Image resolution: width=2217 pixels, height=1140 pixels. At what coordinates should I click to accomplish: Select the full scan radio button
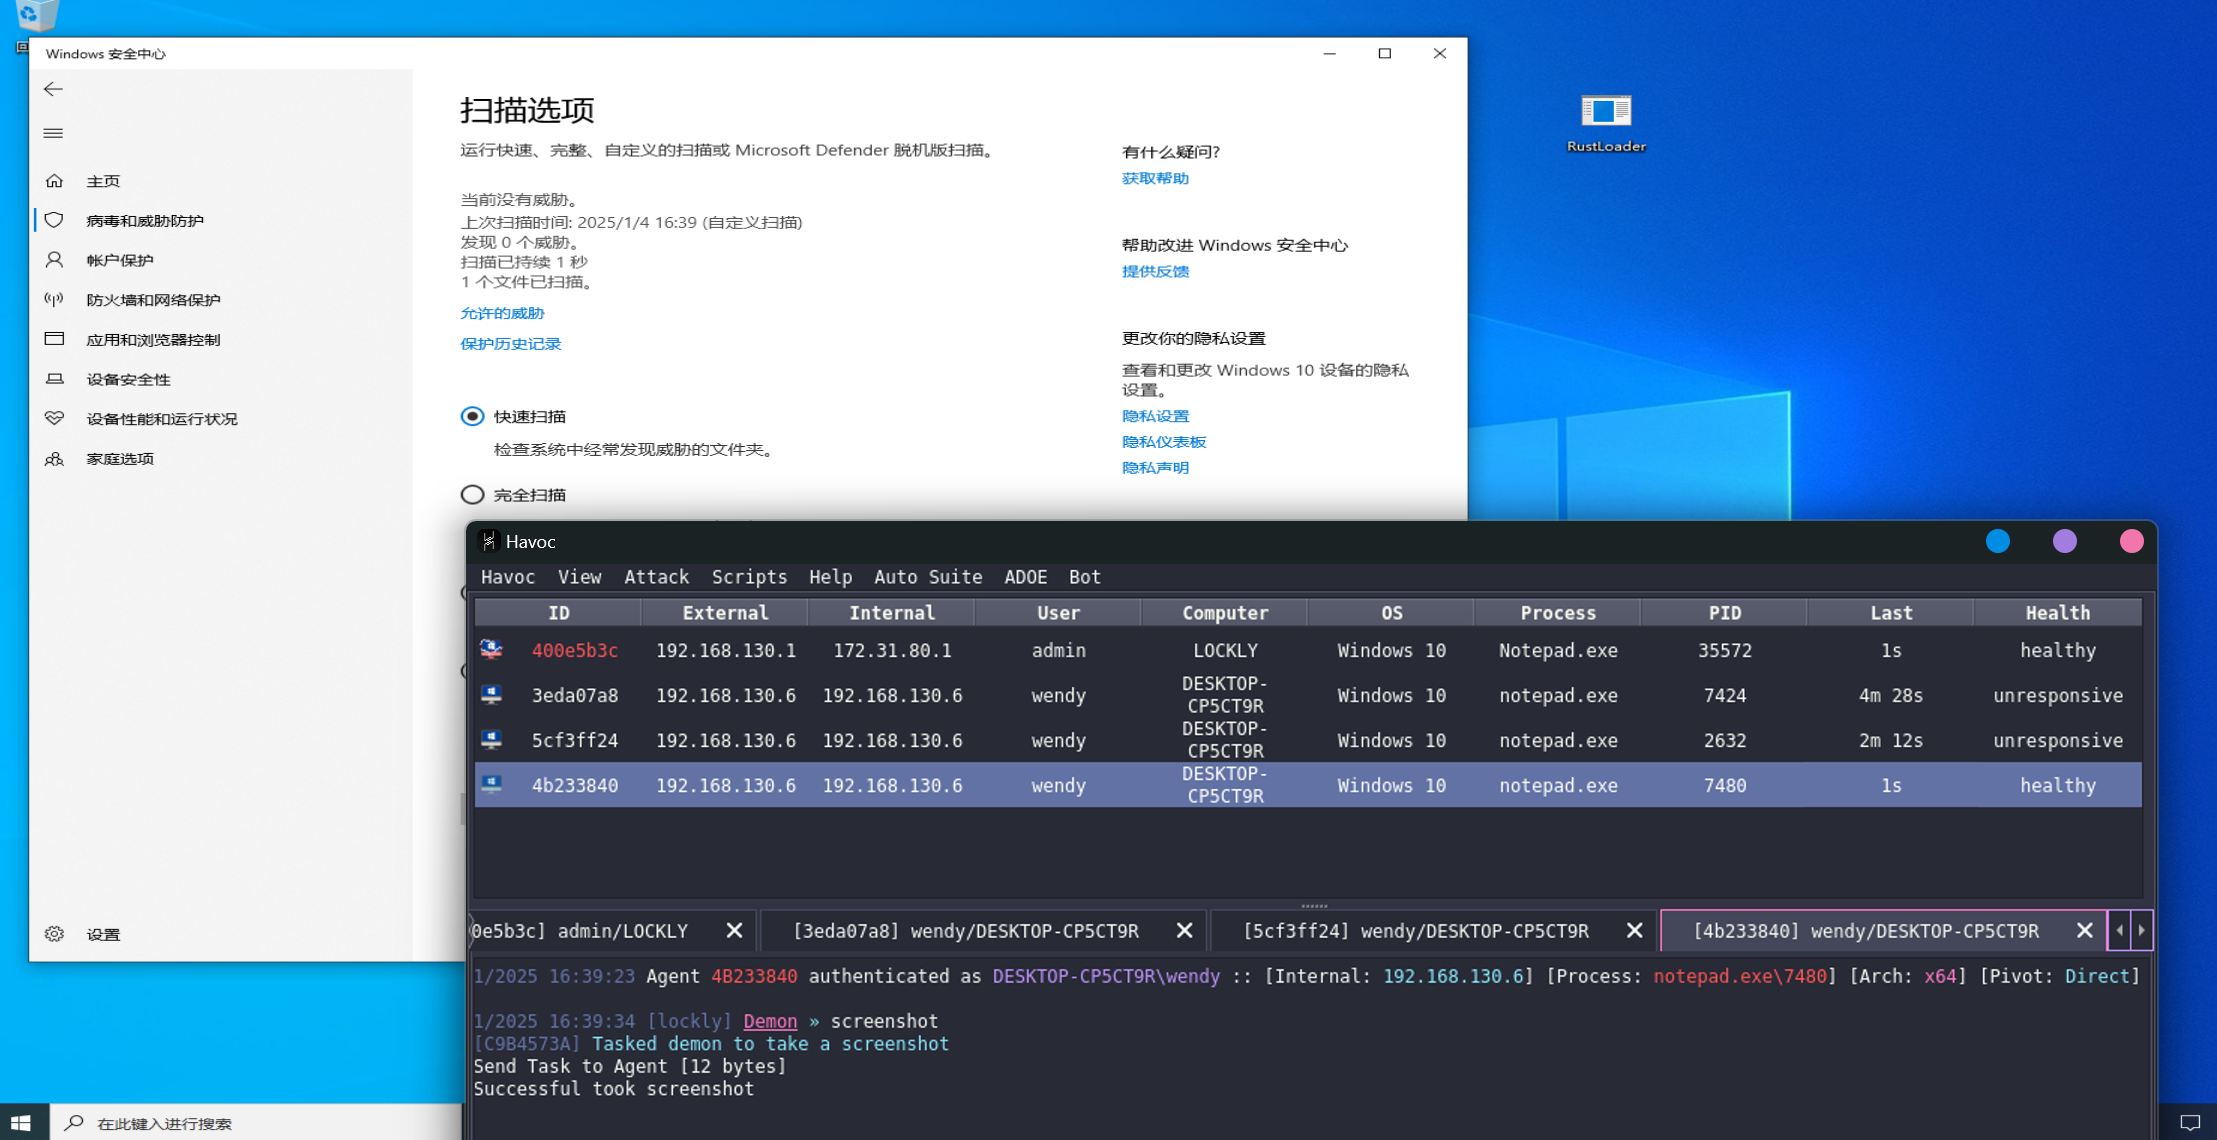472,495
